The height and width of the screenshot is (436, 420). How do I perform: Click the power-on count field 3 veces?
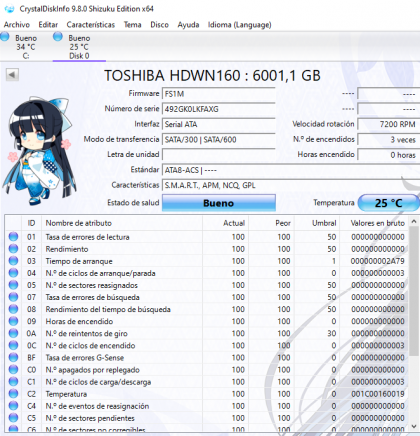point(388,139)
